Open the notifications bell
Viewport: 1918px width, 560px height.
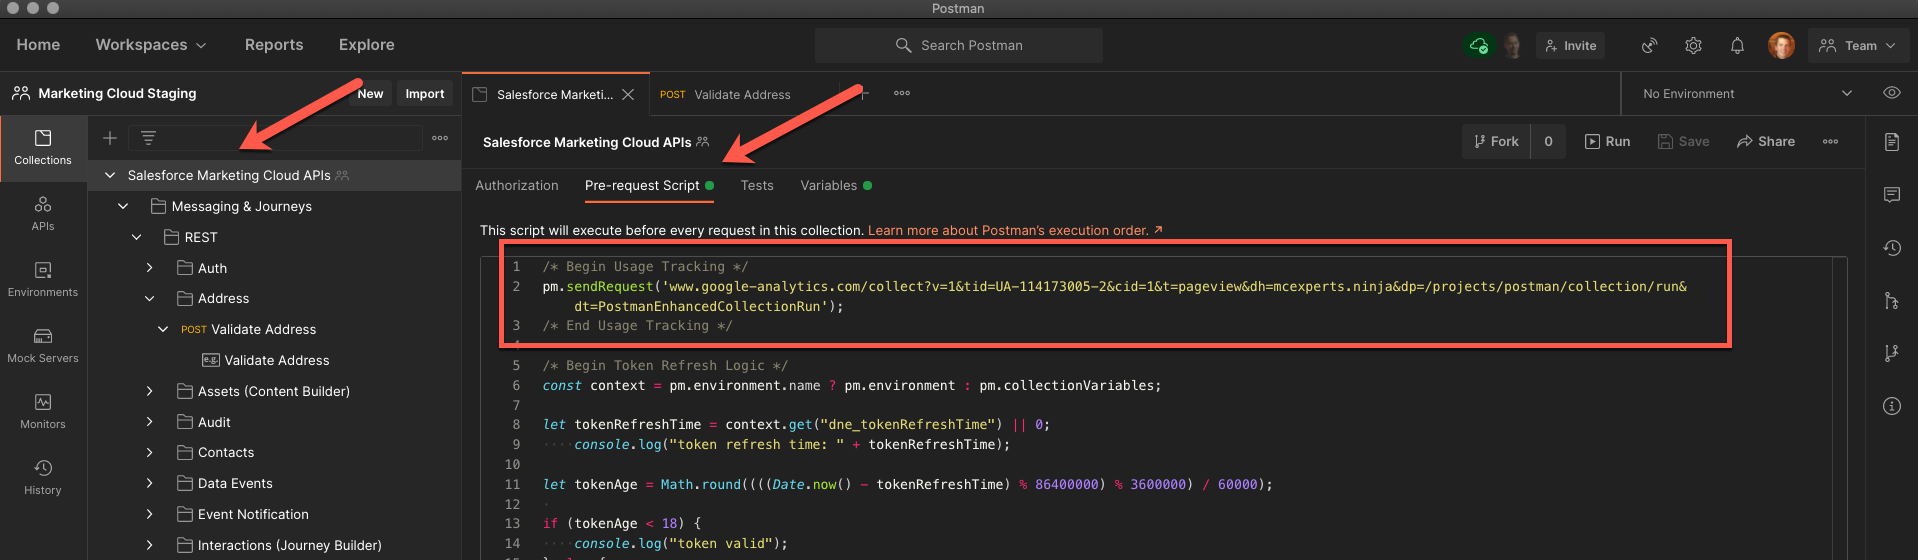pos(1737,45)
